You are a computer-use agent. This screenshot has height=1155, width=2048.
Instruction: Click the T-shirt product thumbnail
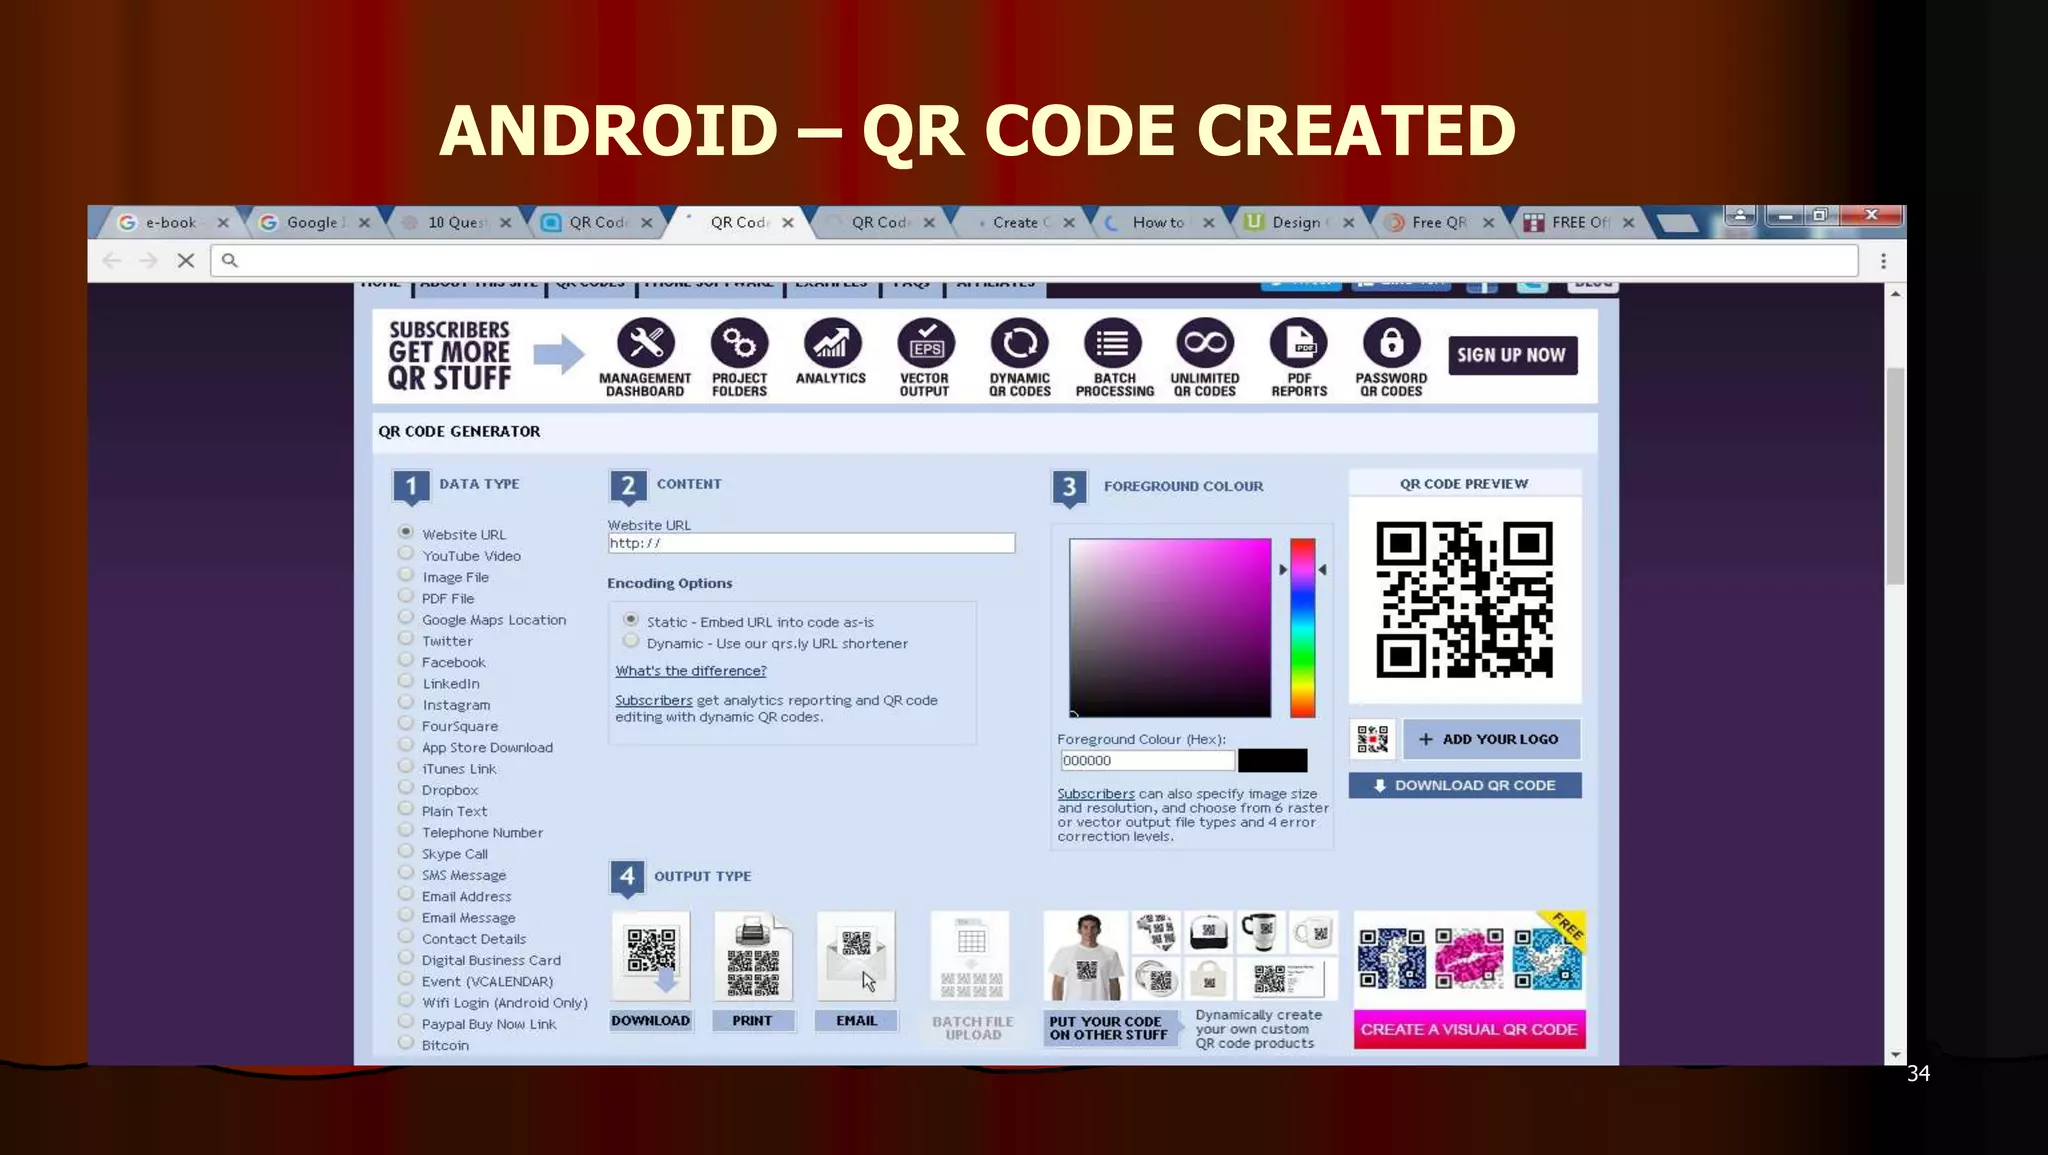pos(1086,956)
